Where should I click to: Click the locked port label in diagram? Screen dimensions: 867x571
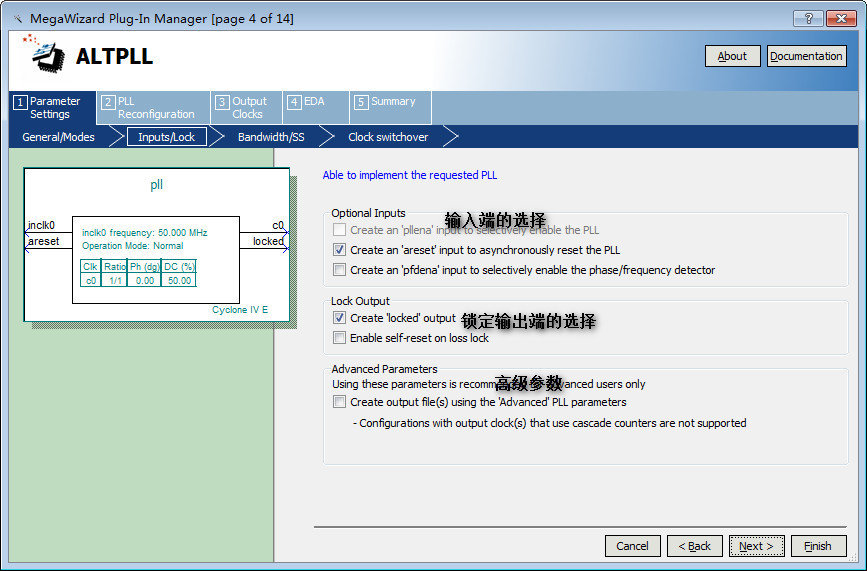coord(268,241)
